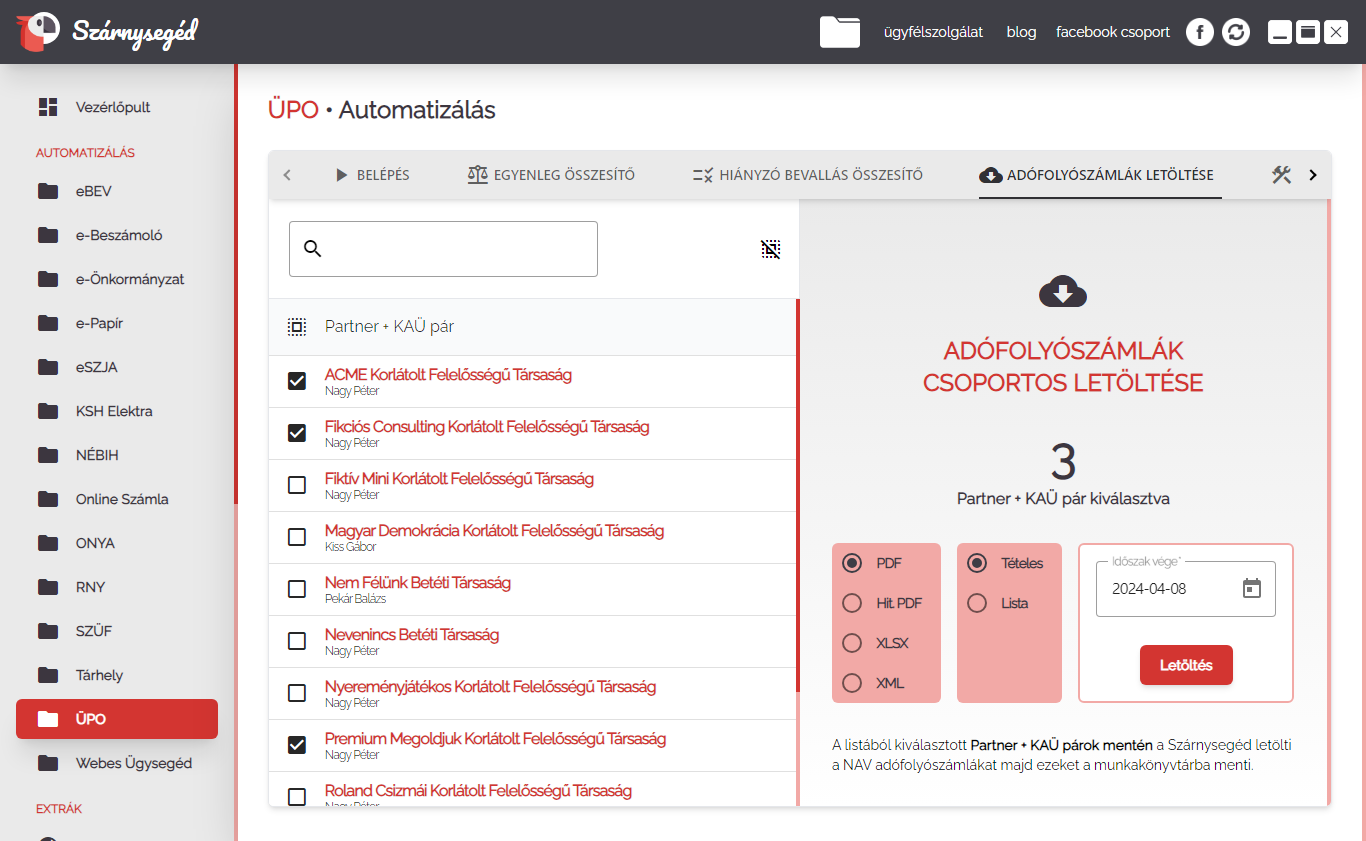Click the deselect all icon beside search
1366x841 pixels.
770,249
